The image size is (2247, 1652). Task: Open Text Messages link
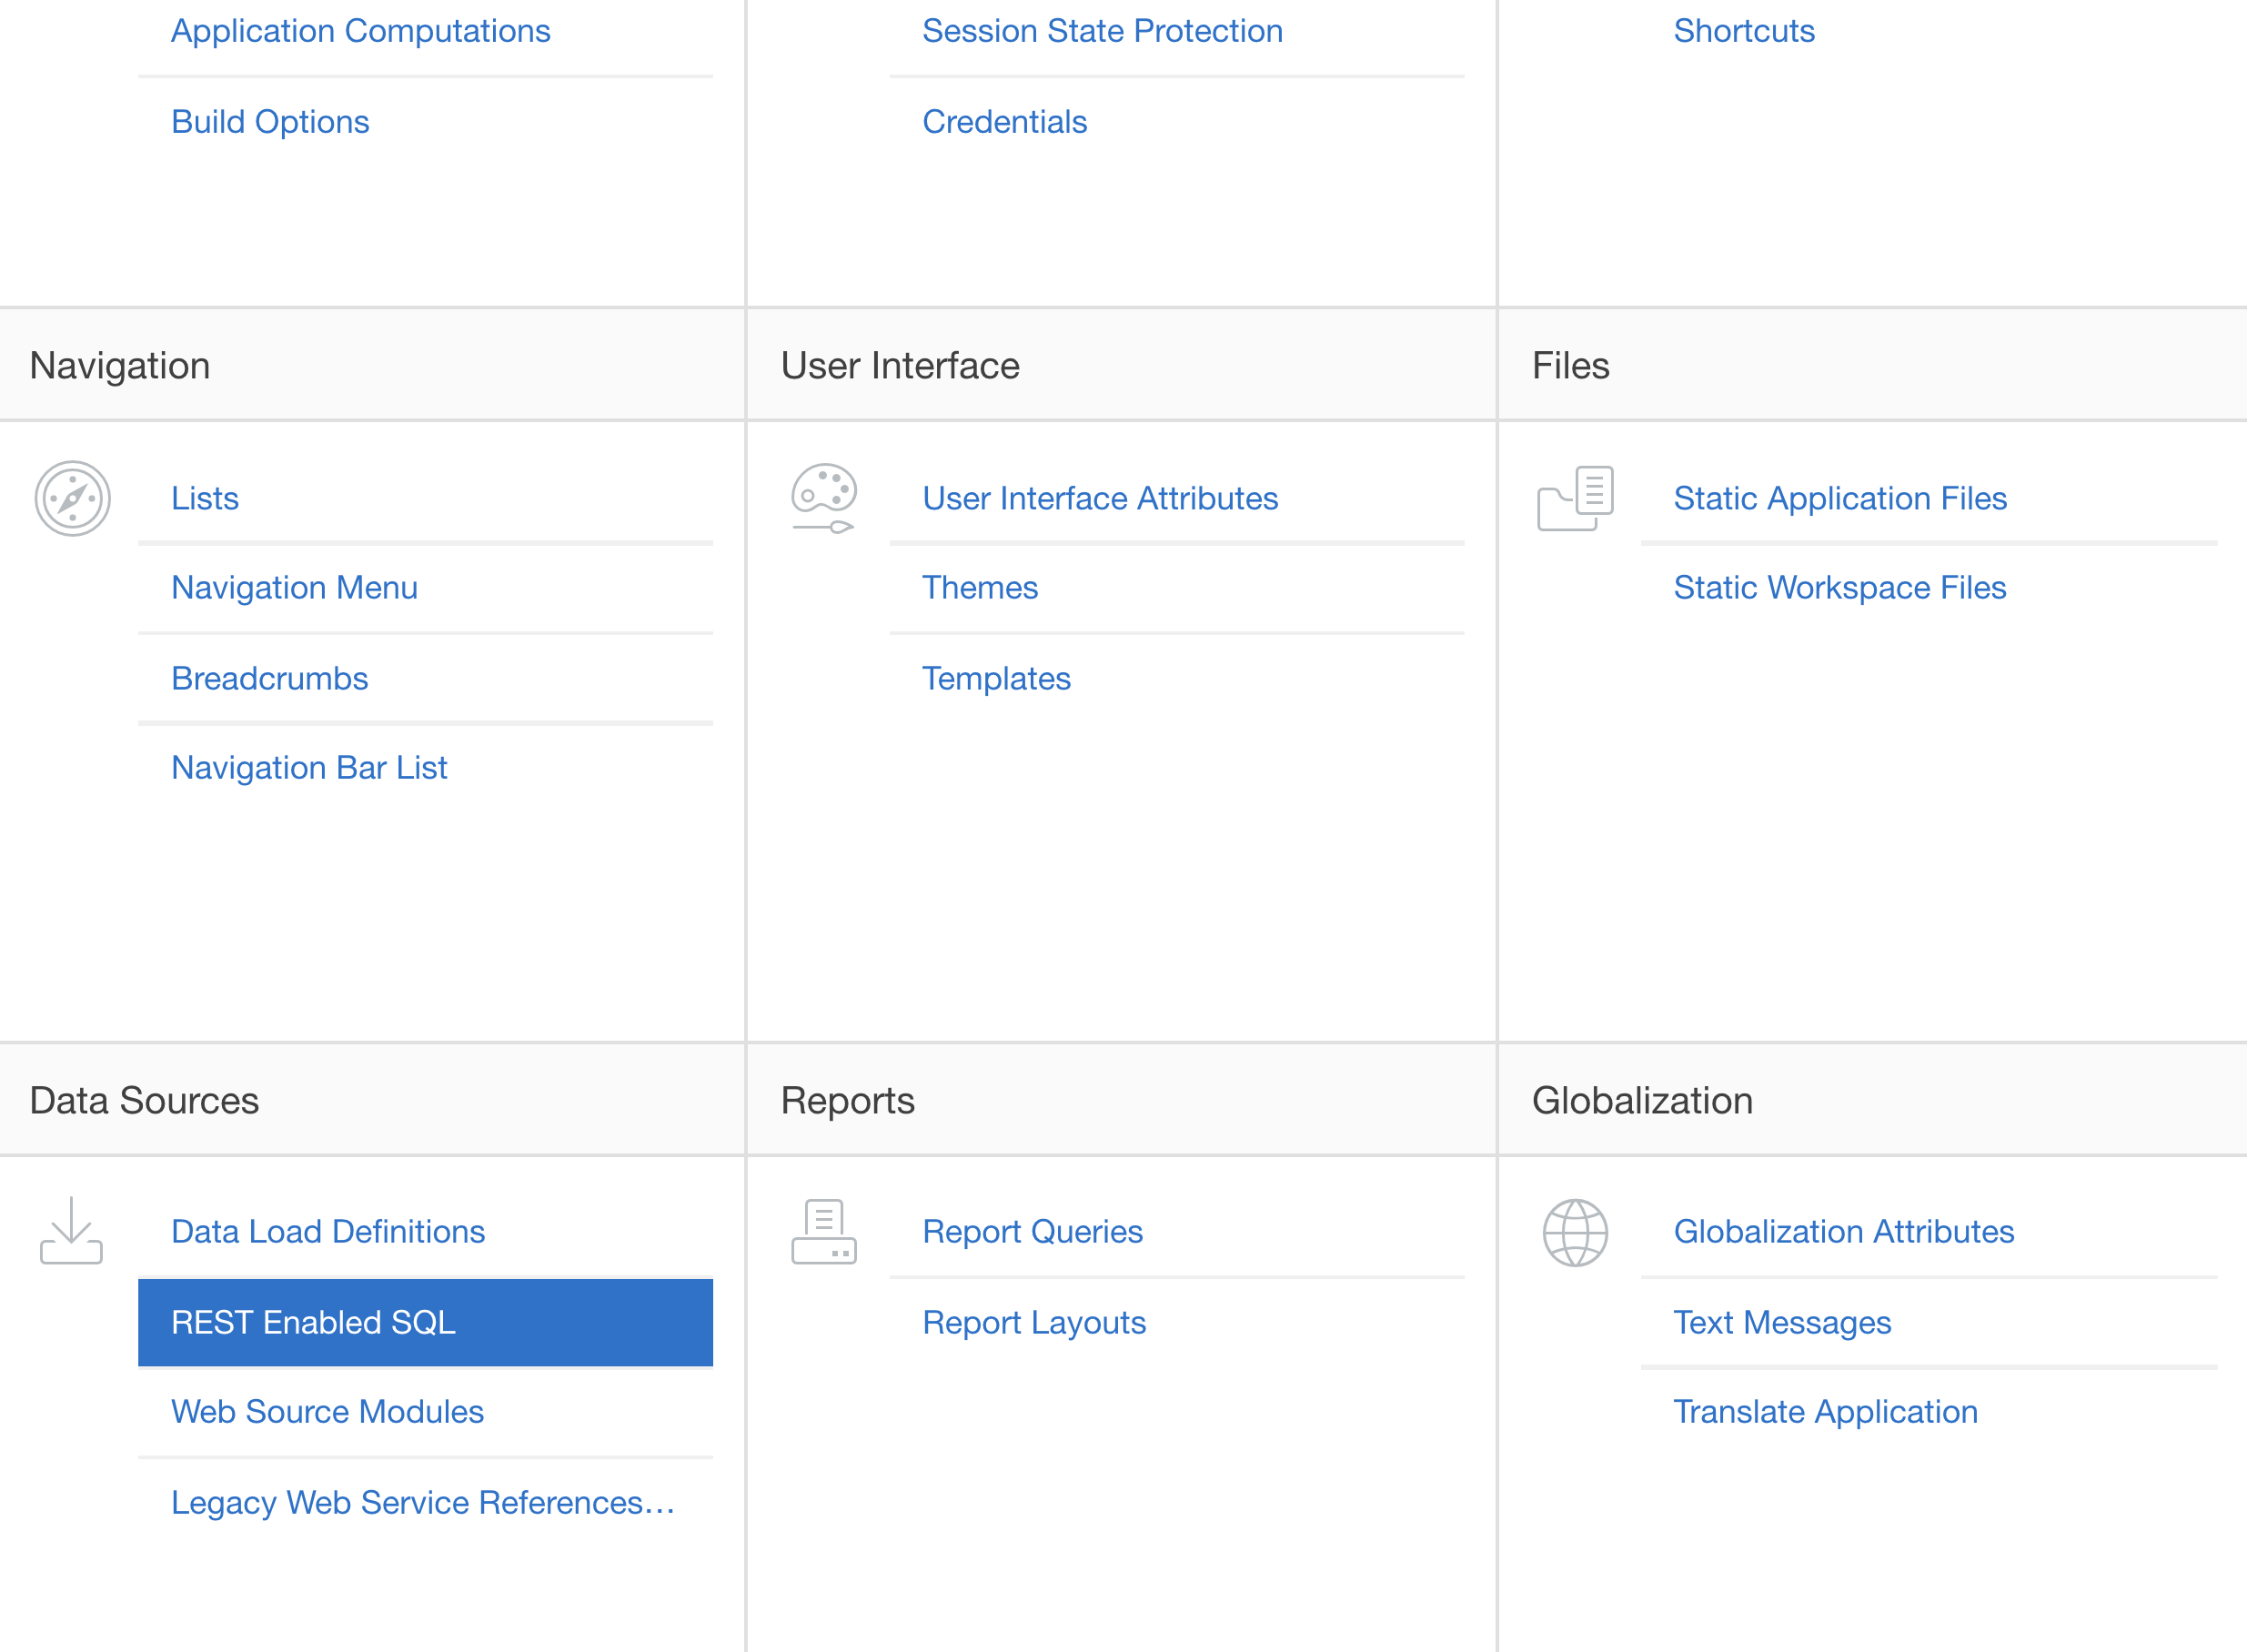pos(1782,1322)
